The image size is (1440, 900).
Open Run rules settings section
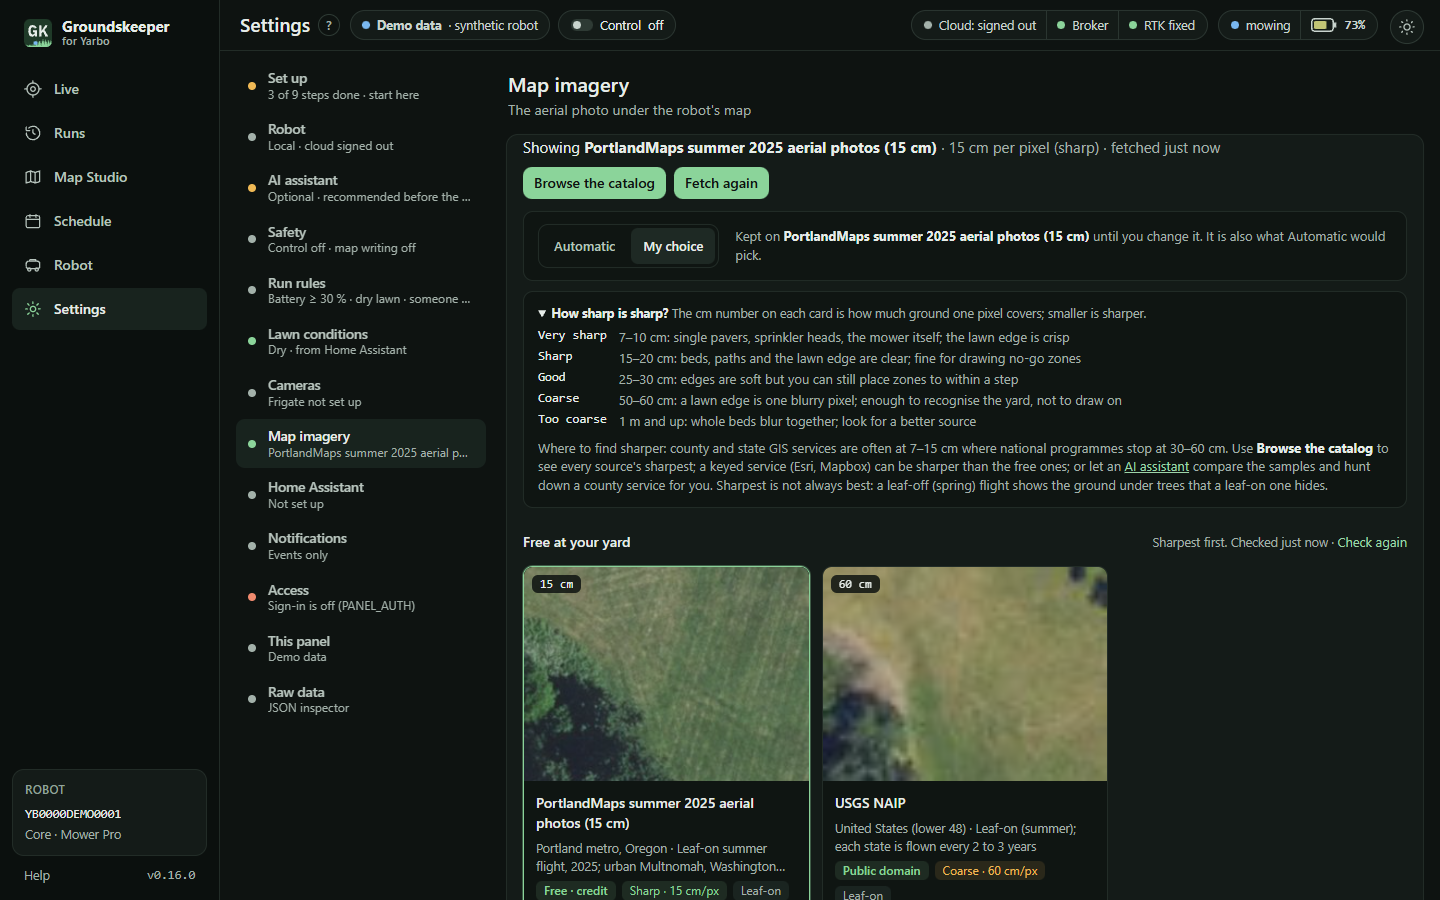click(x=360, y=291)
